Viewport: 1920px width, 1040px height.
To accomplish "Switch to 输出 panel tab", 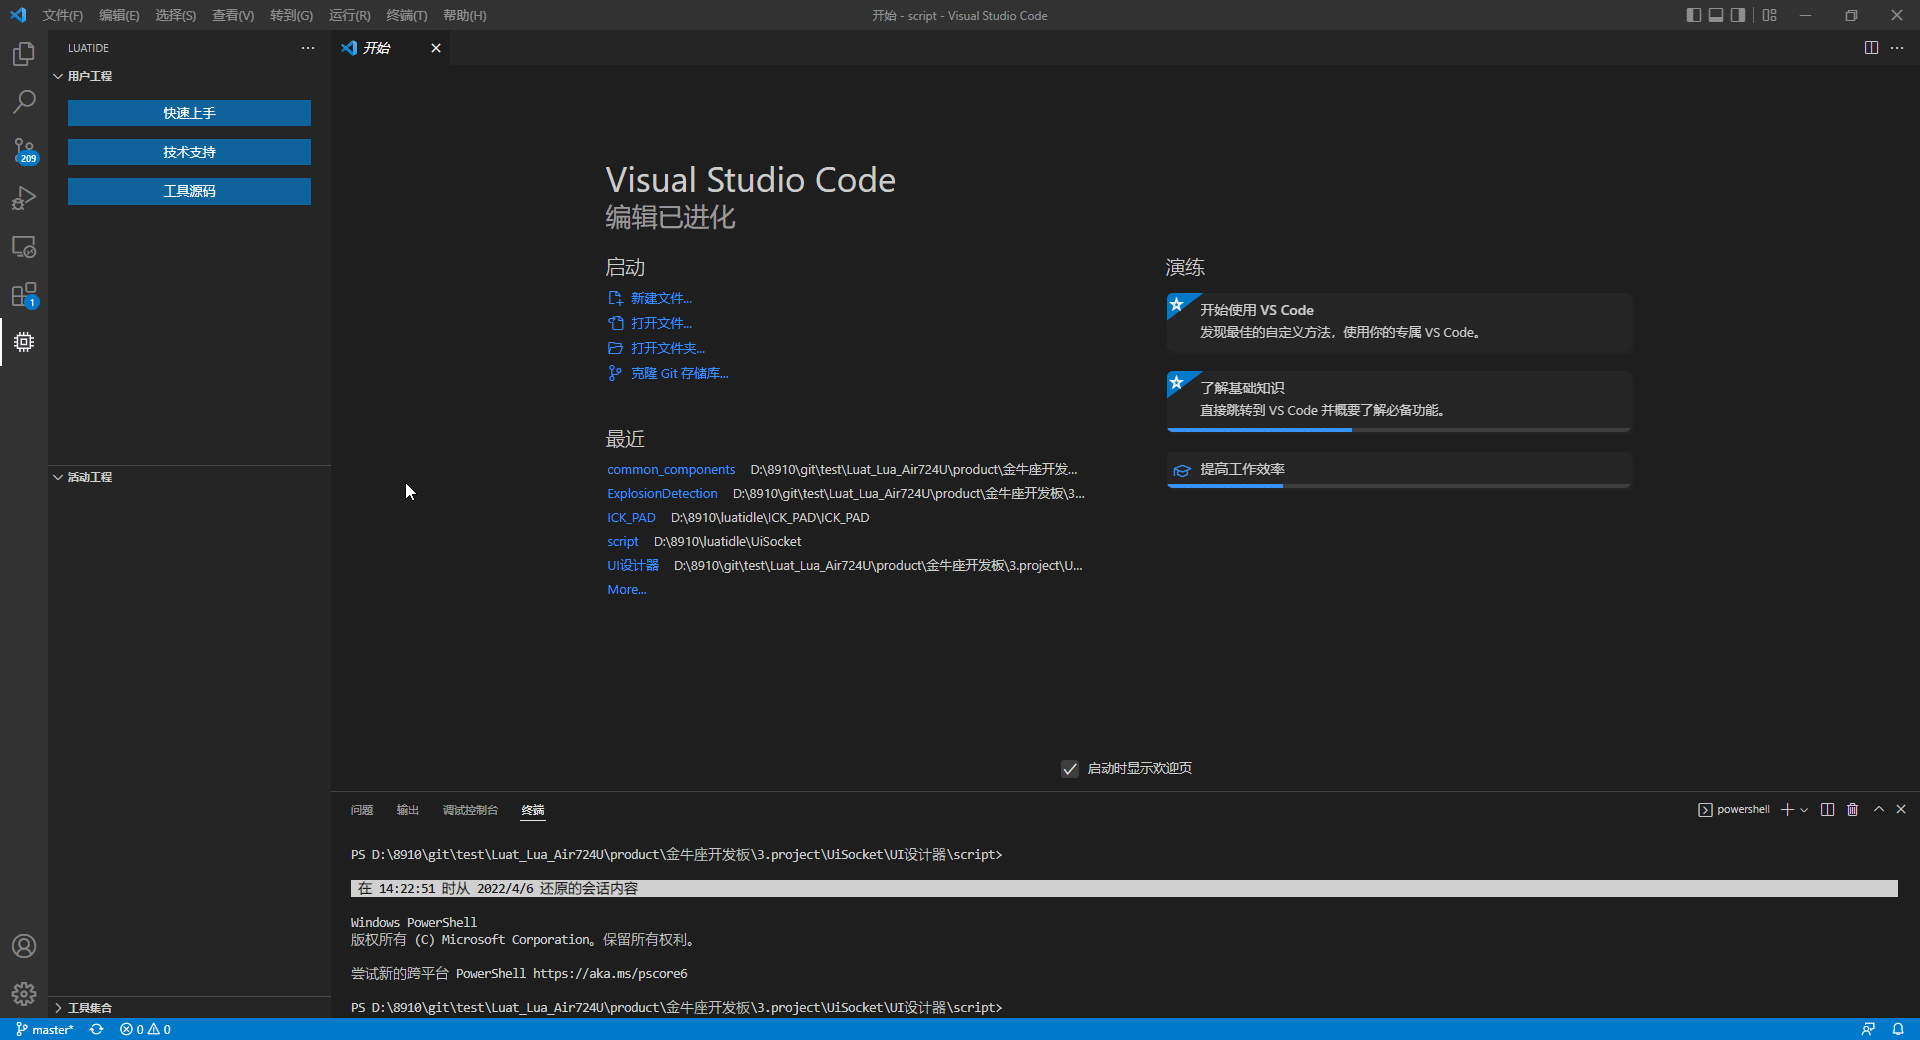I will [x=408, y=810].
